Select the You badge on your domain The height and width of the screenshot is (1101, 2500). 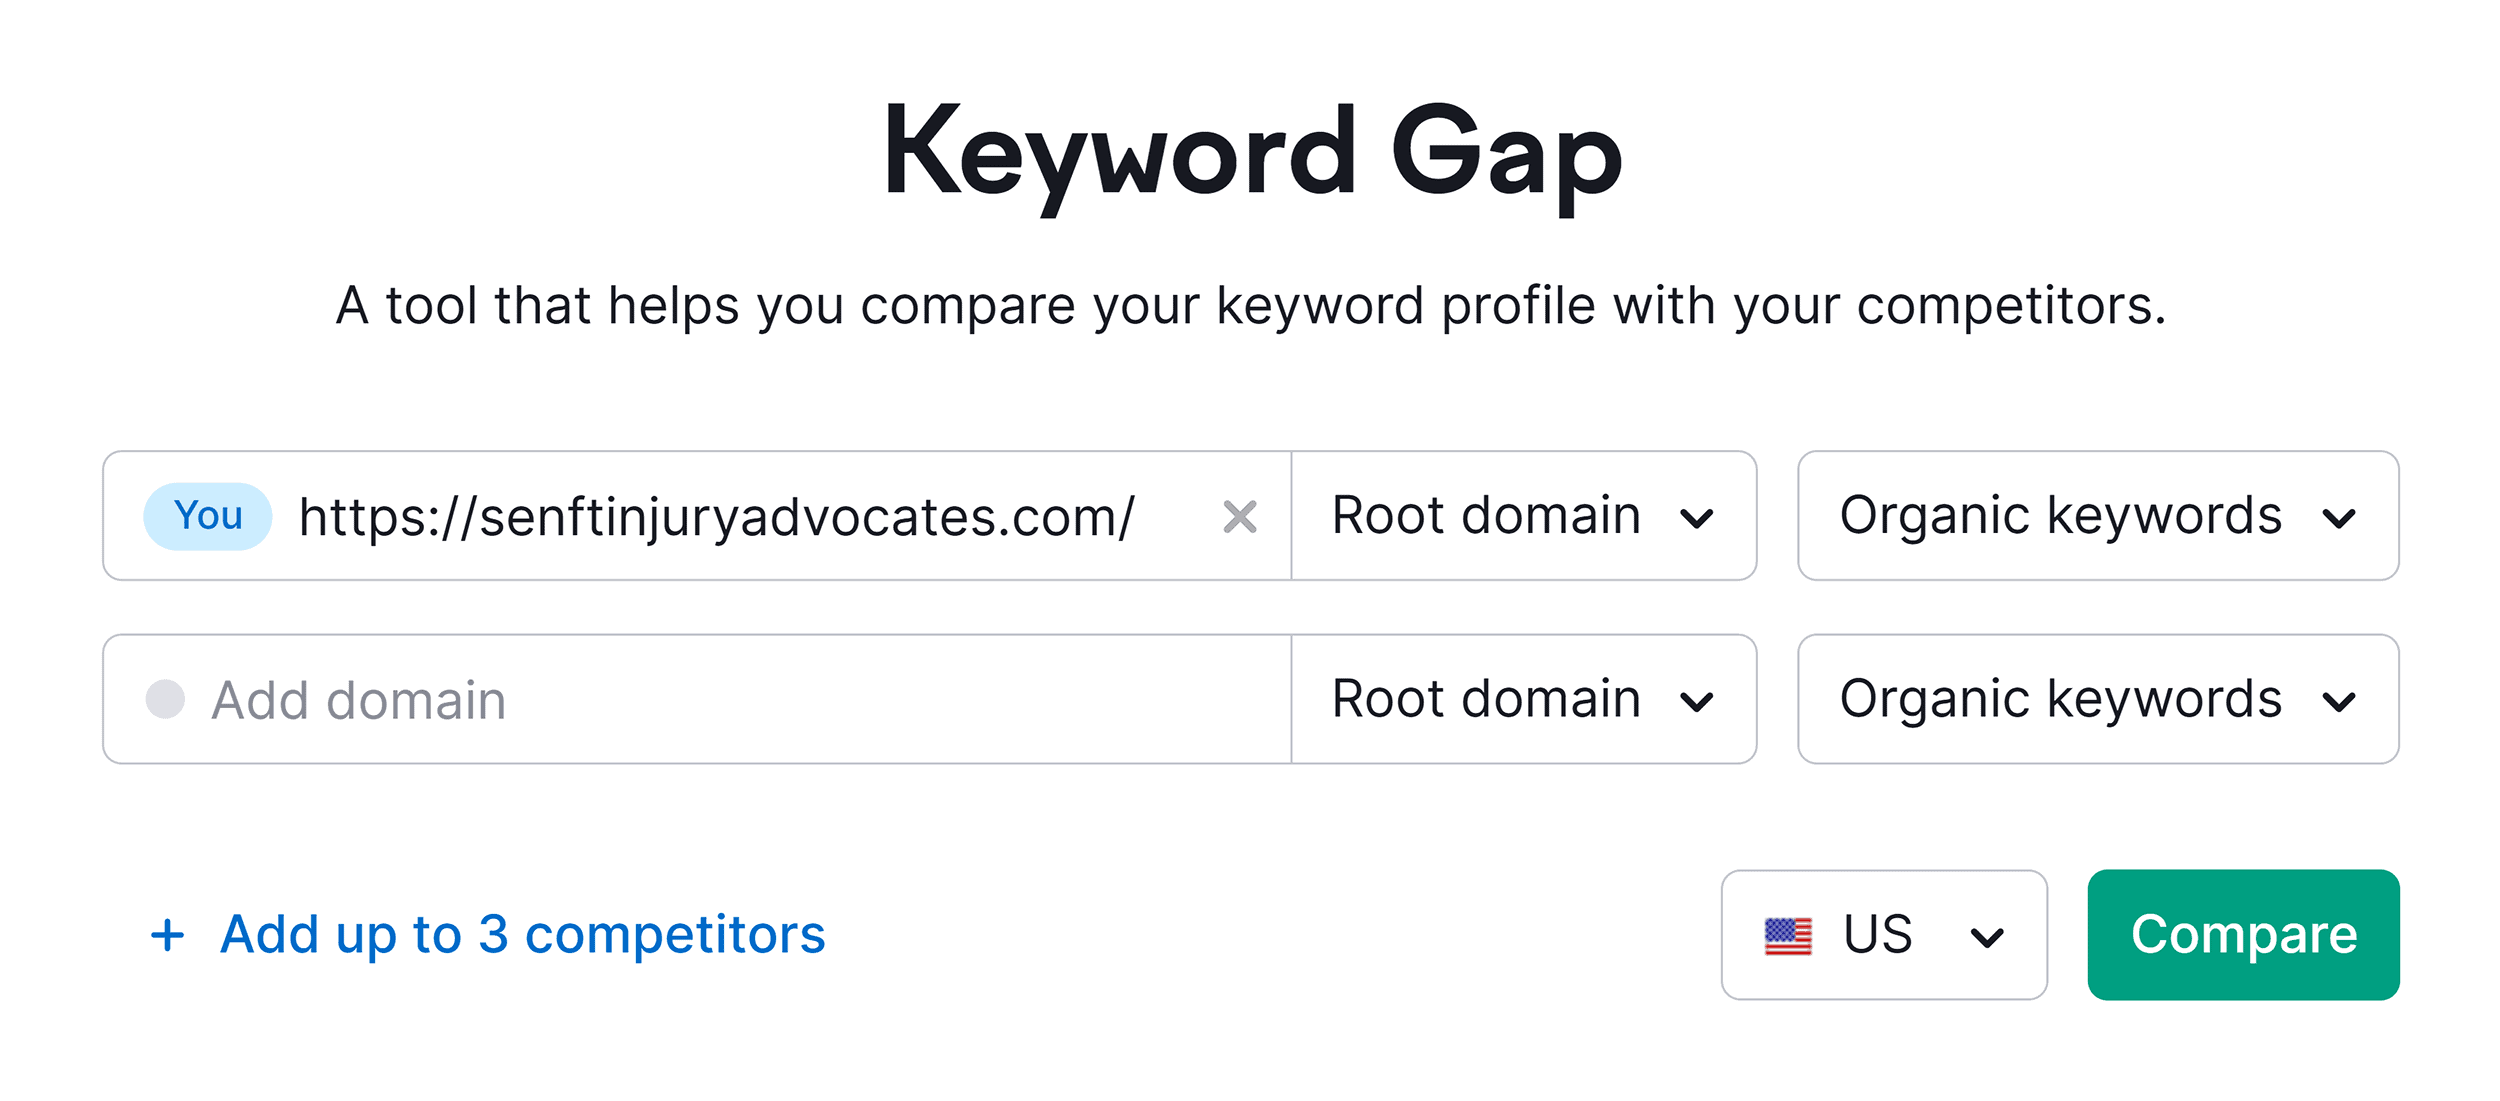pyautogui.click(x=205, y=516)
